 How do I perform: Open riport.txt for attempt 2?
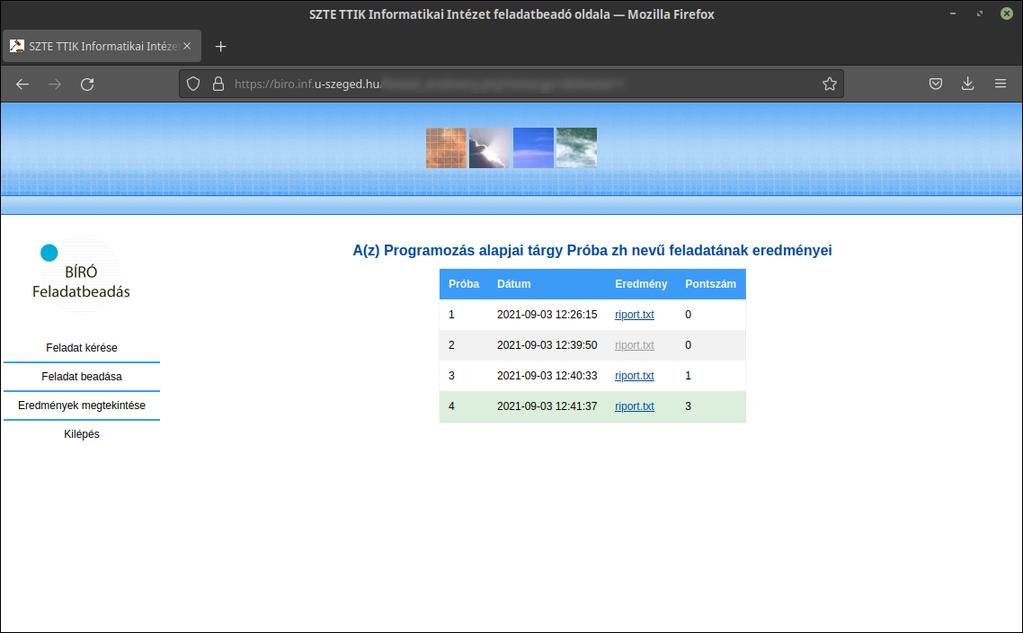click(634, 345)
